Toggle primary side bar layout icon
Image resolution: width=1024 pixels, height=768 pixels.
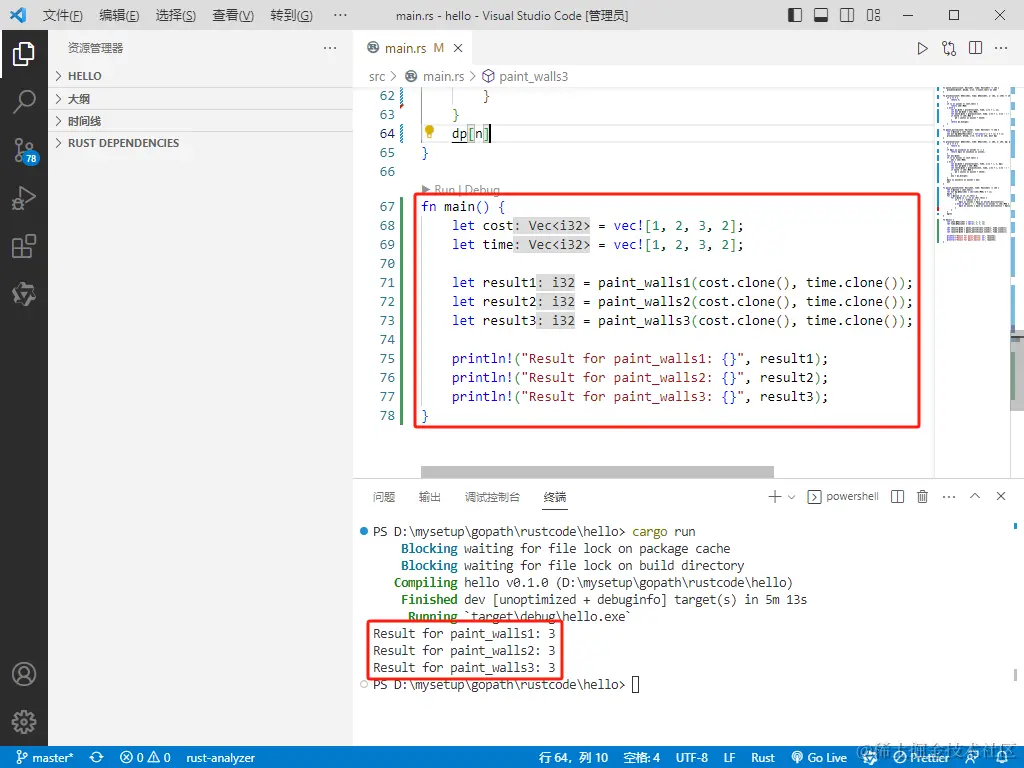click(x=795, y=15)
